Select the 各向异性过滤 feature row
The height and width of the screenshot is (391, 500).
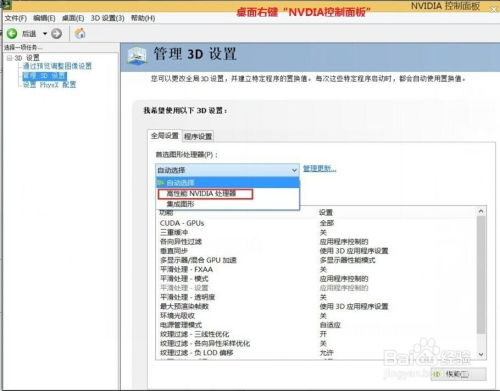click(x=317, y=242)
